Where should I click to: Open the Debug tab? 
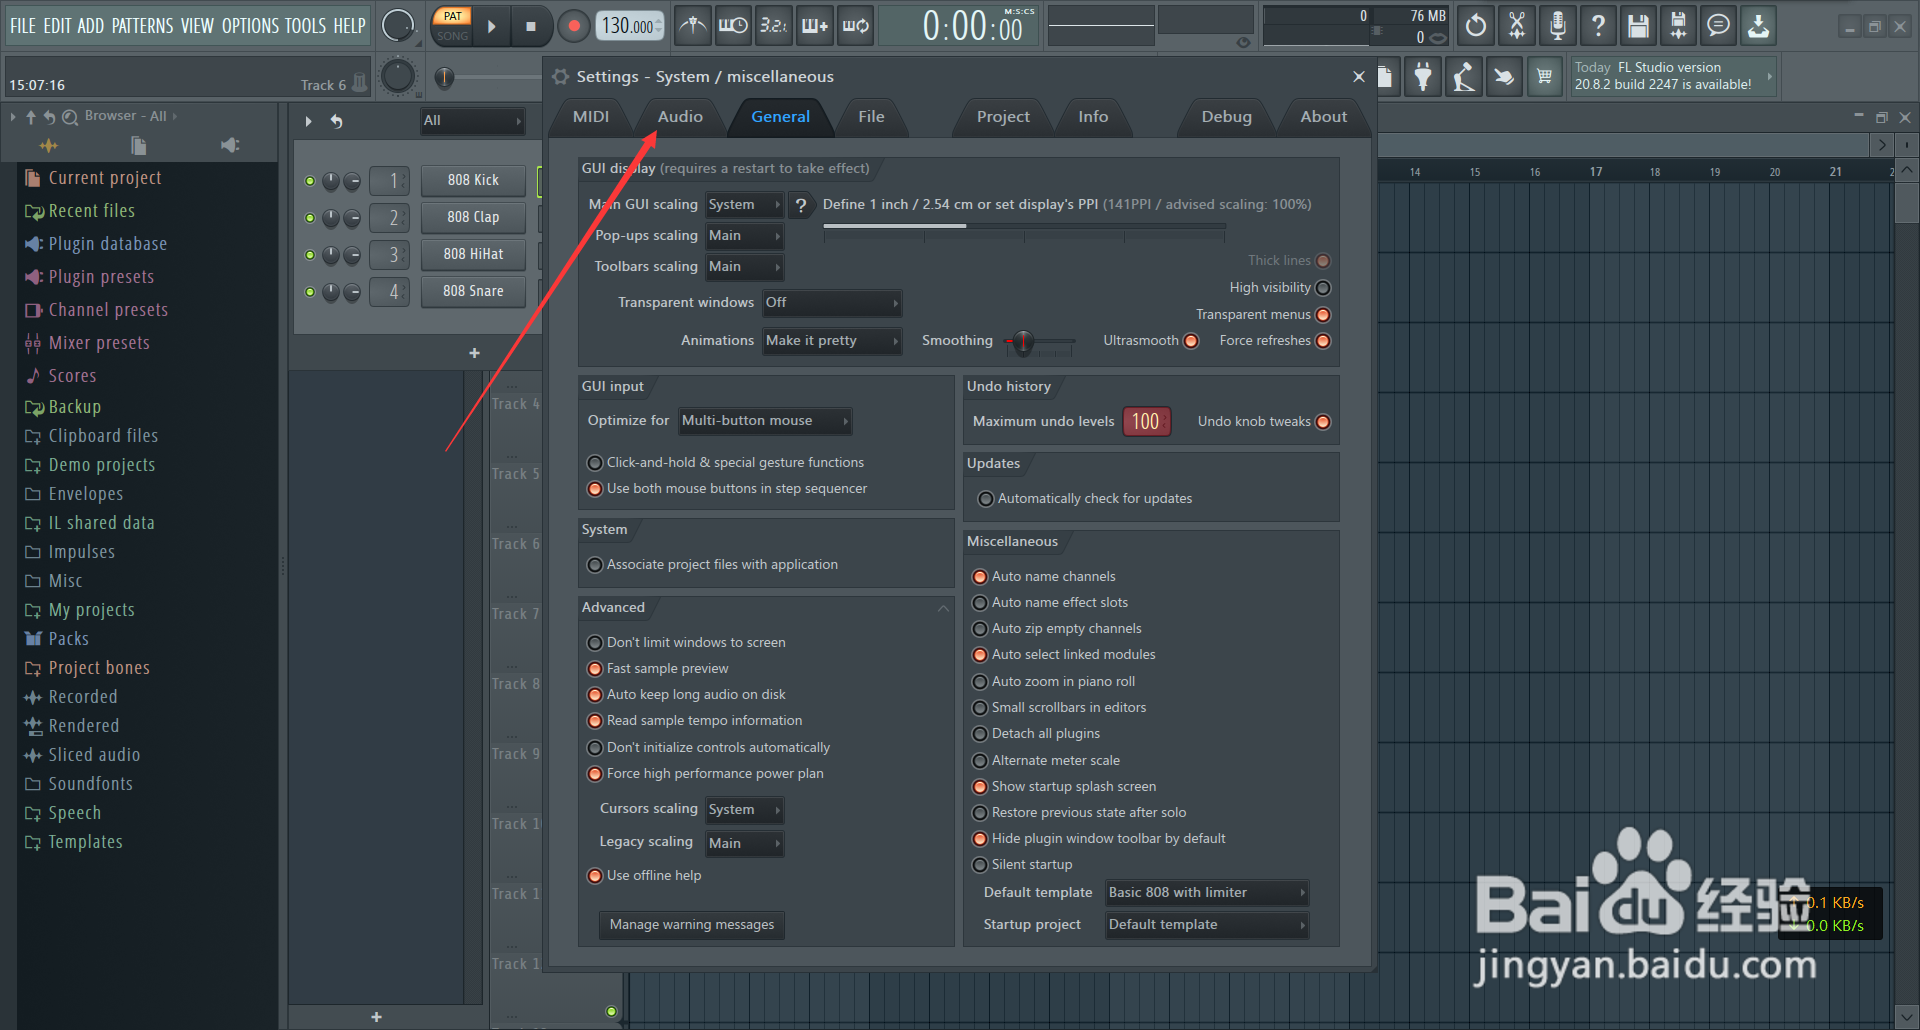[1226, 117]
